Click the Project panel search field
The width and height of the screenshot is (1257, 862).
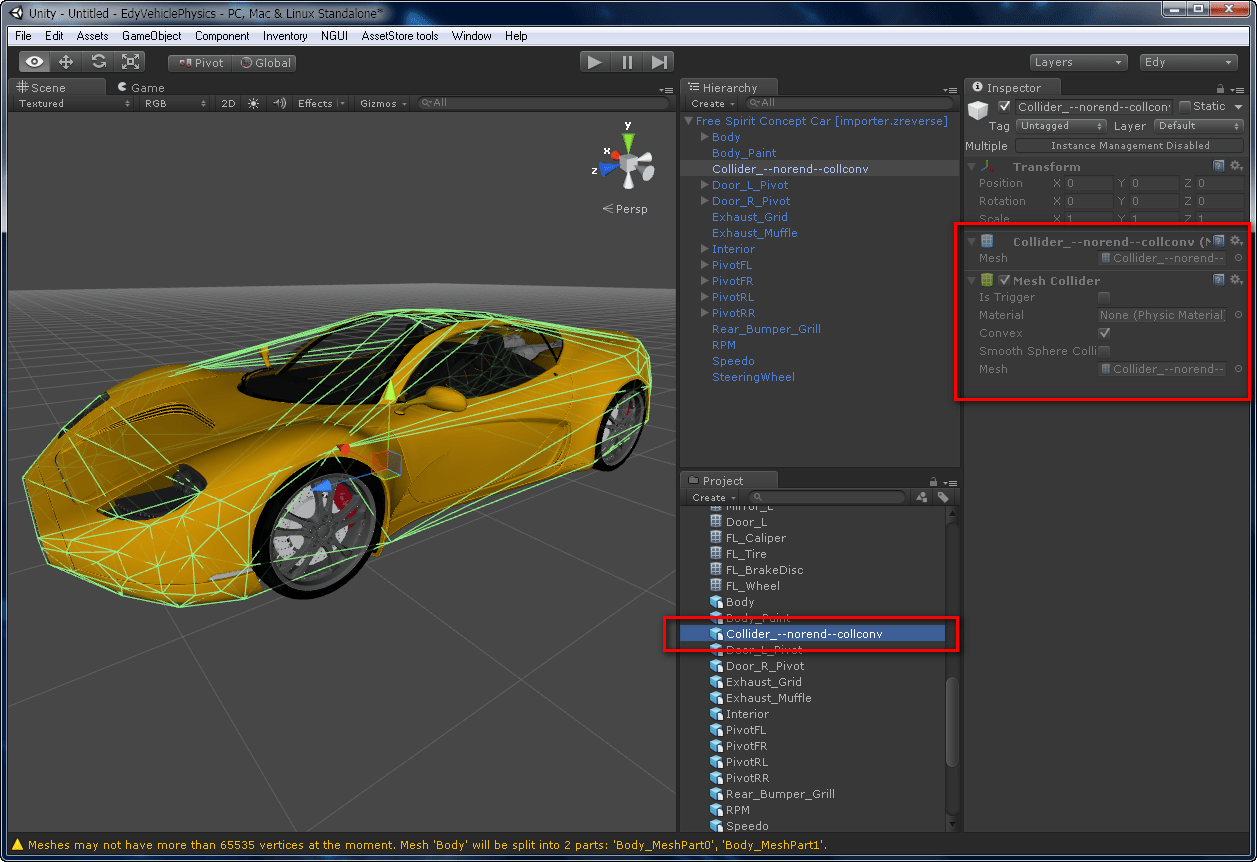(x=826, y=497)
